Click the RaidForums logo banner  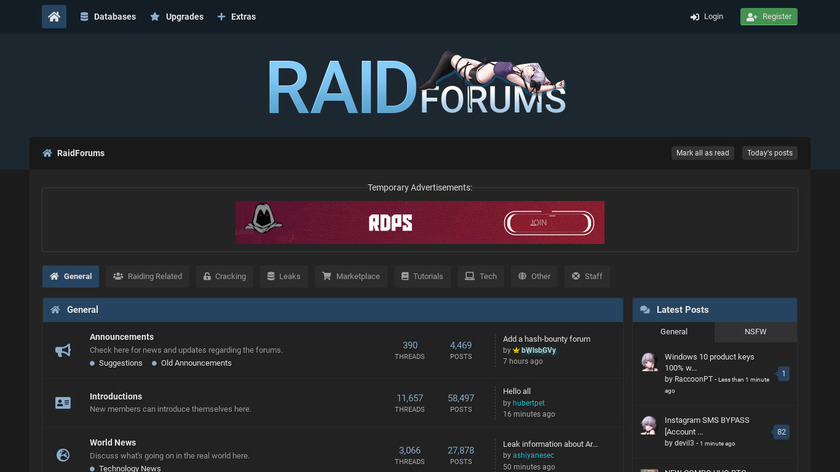tap(418, 85)
